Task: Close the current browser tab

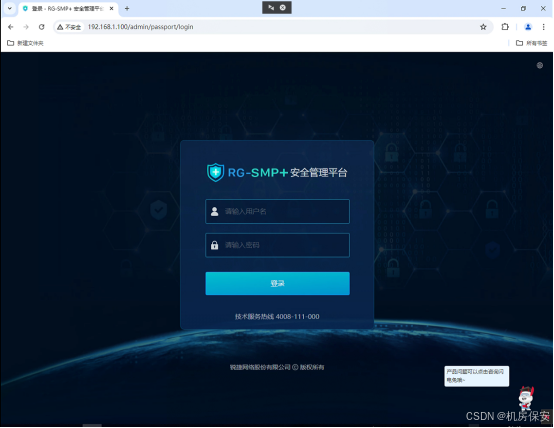Action: [111, 8]
